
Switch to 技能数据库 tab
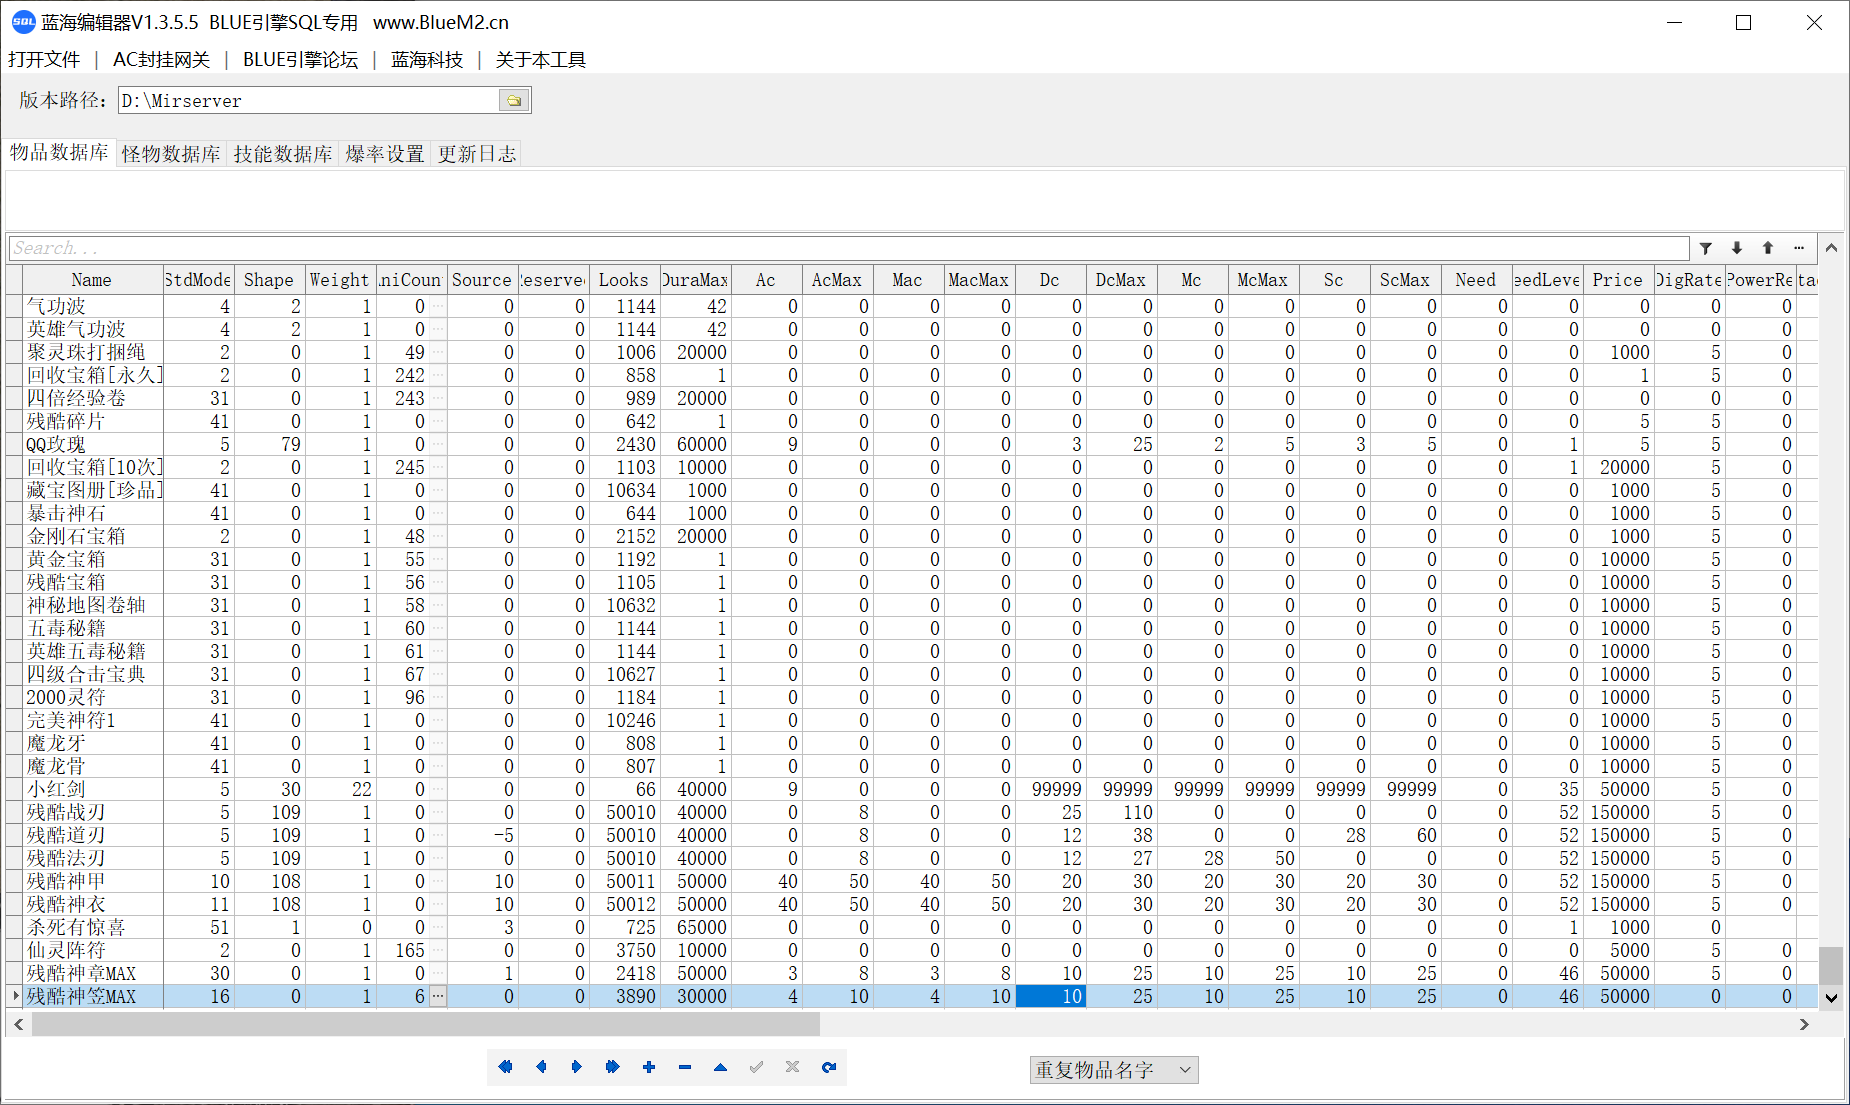(x=283, y=154)
